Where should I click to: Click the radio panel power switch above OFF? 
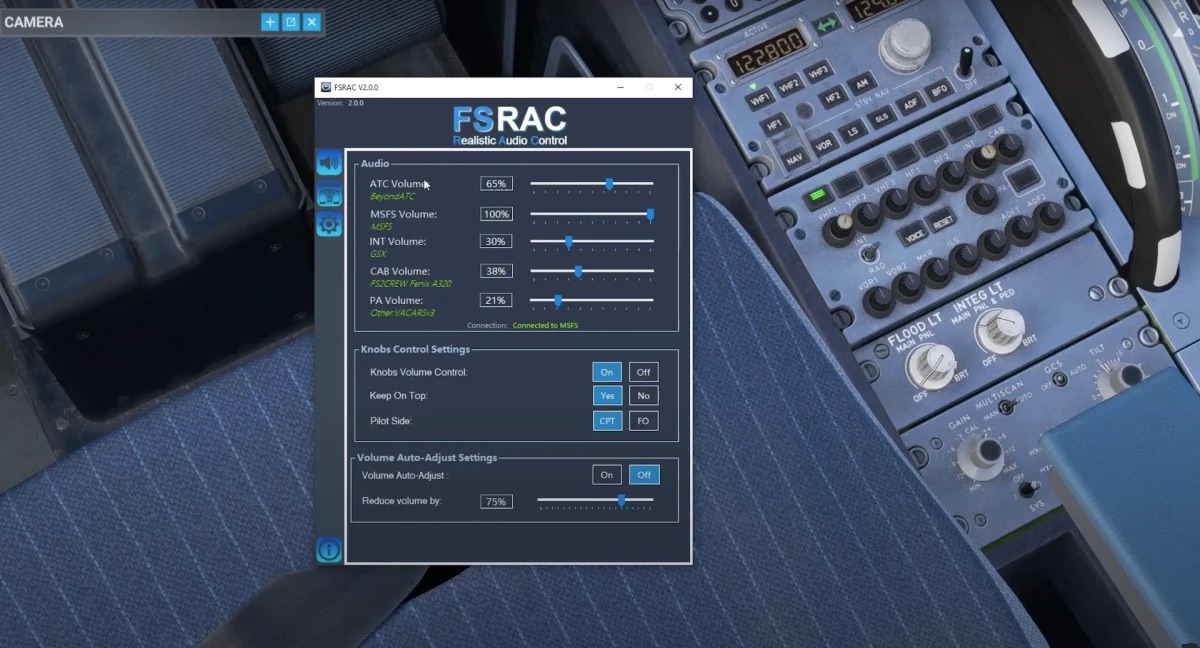pyautogui.click(x=966, y=65)
